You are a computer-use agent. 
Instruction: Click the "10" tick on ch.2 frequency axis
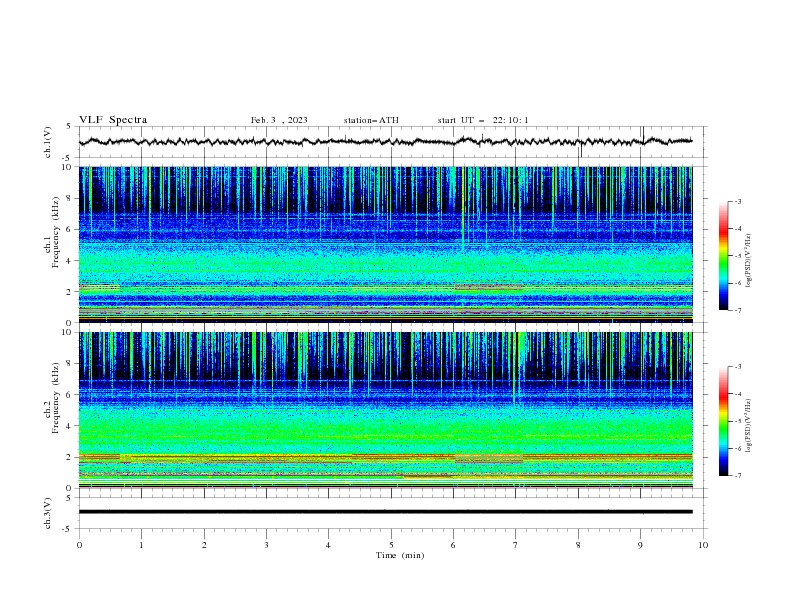66,332
